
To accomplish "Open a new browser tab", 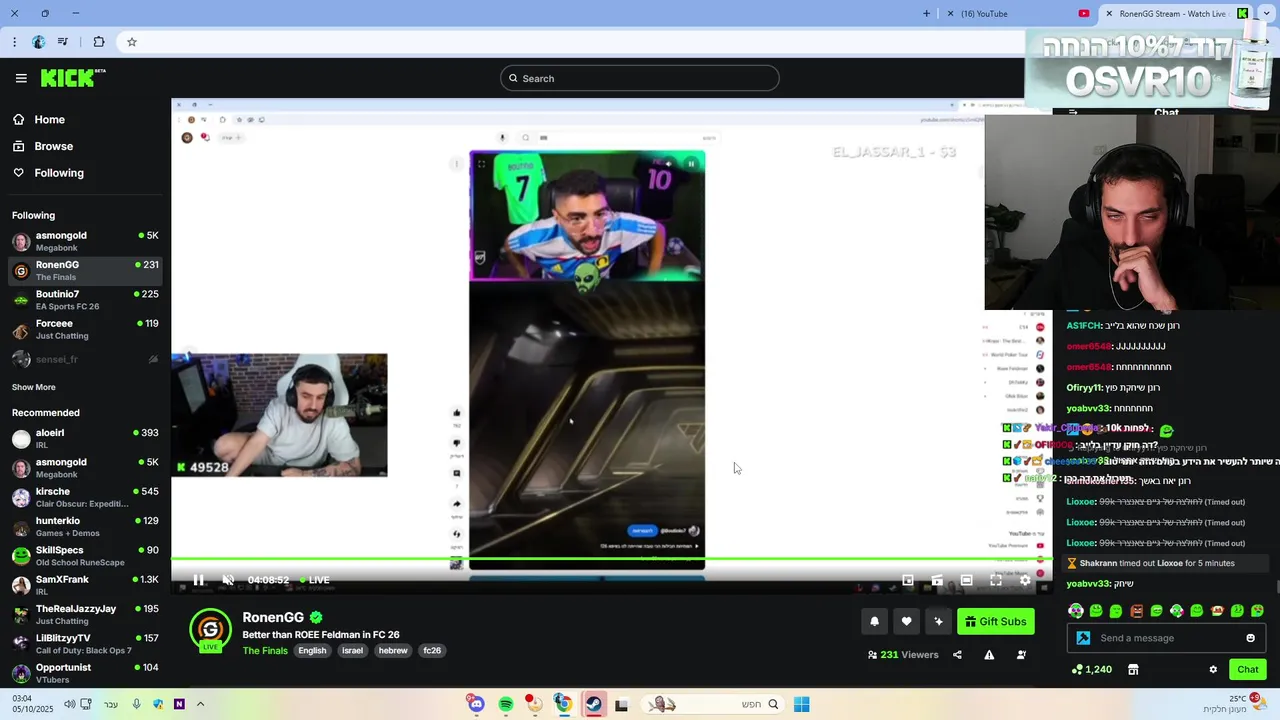I will 926,14.
